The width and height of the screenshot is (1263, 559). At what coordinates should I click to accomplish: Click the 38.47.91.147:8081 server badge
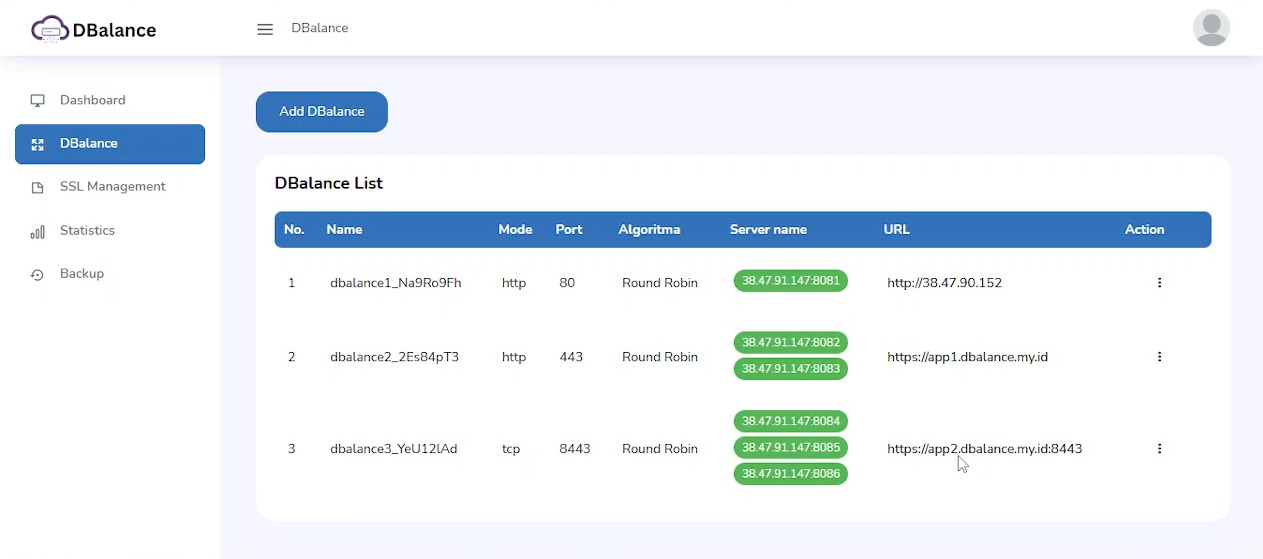click(x=790, y=281)
